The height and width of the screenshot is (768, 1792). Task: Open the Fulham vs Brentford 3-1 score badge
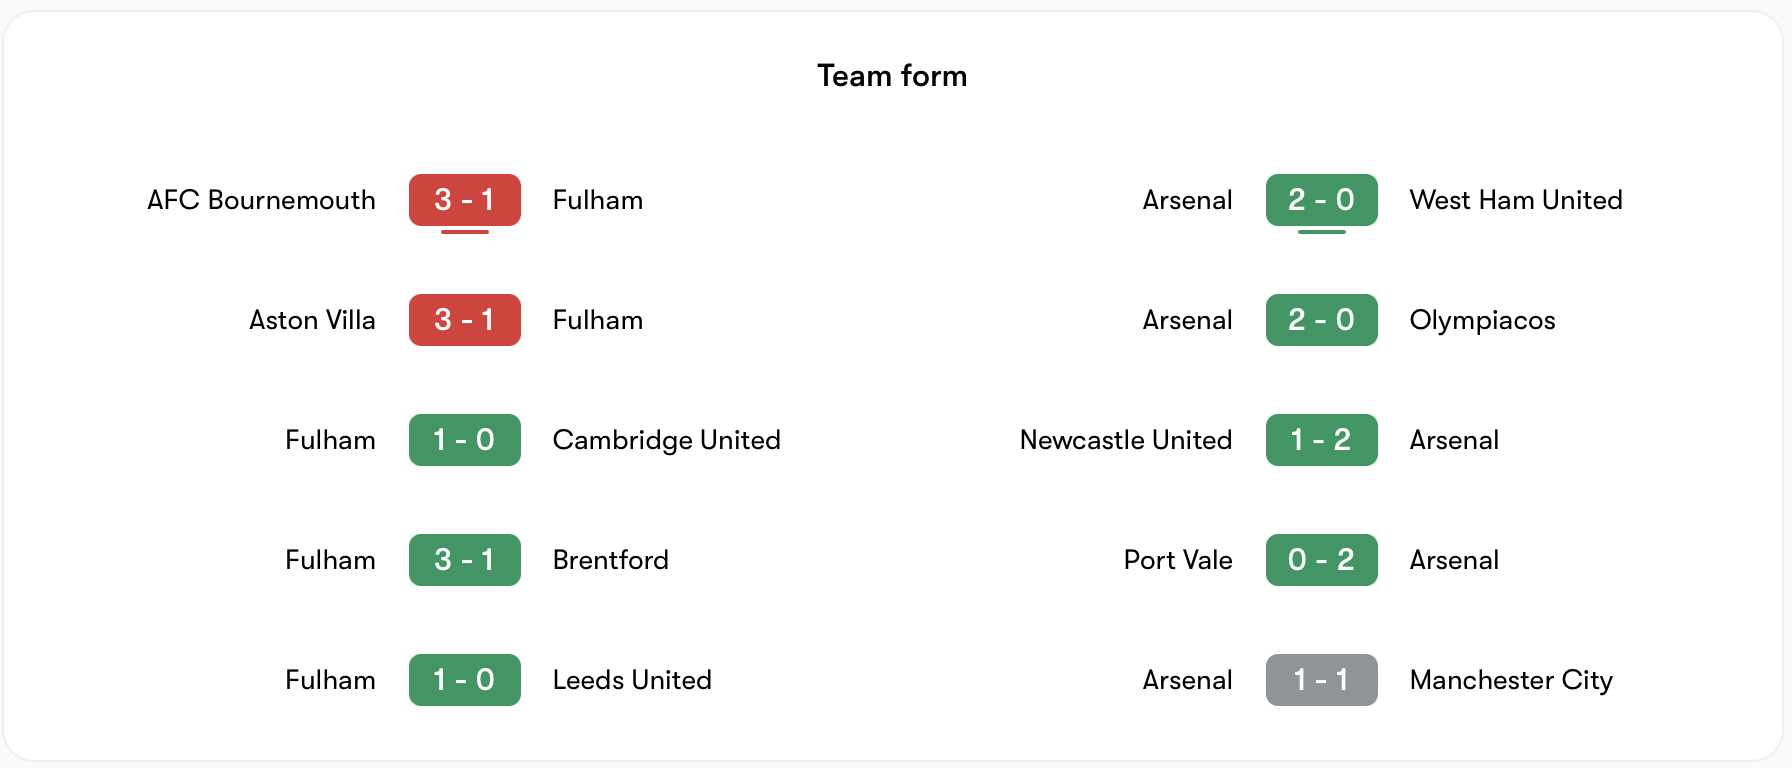point(464,560)
